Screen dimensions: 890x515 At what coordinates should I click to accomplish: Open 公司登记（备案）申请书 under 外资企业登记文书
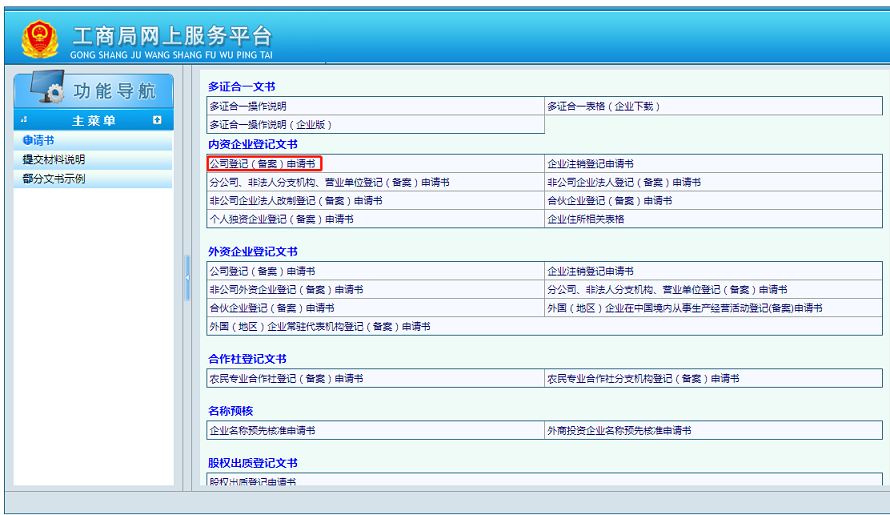pyautogui.click(x=262, y=271)
